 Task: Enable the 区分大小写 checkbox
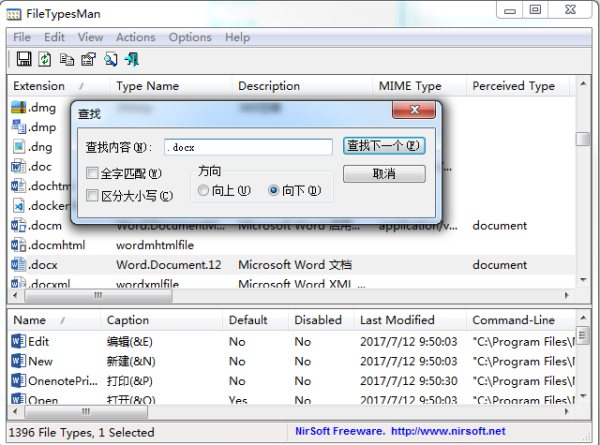coord(92,196)
